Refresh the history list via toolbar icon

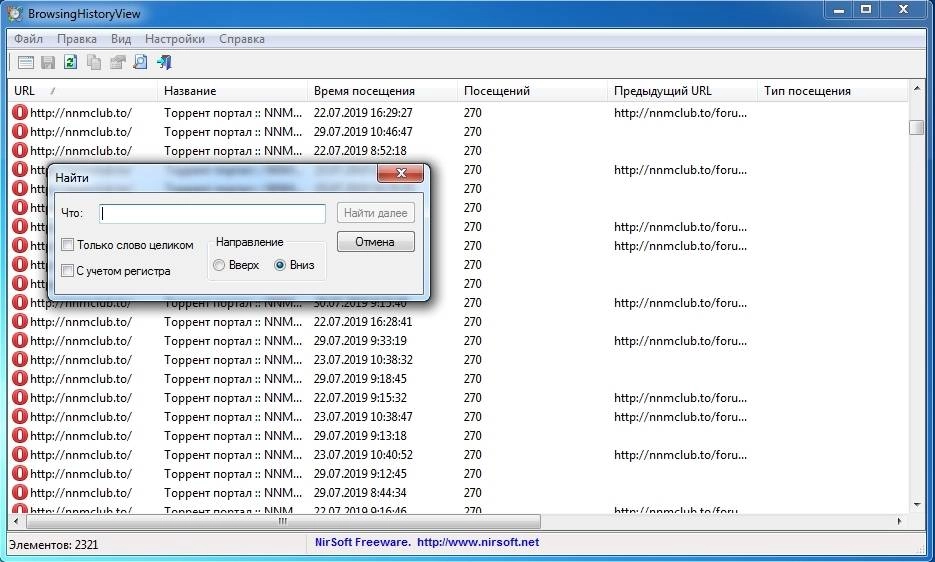[71, 62]
